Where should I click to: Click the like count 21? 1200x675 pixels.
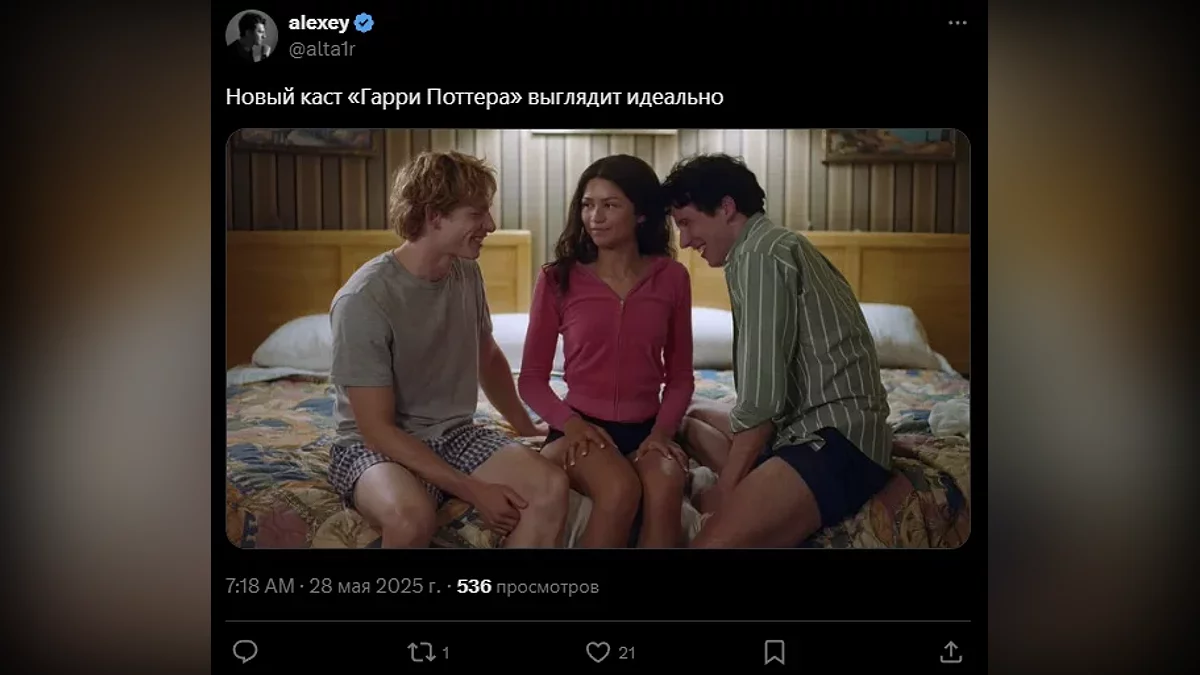click(627, 653)
